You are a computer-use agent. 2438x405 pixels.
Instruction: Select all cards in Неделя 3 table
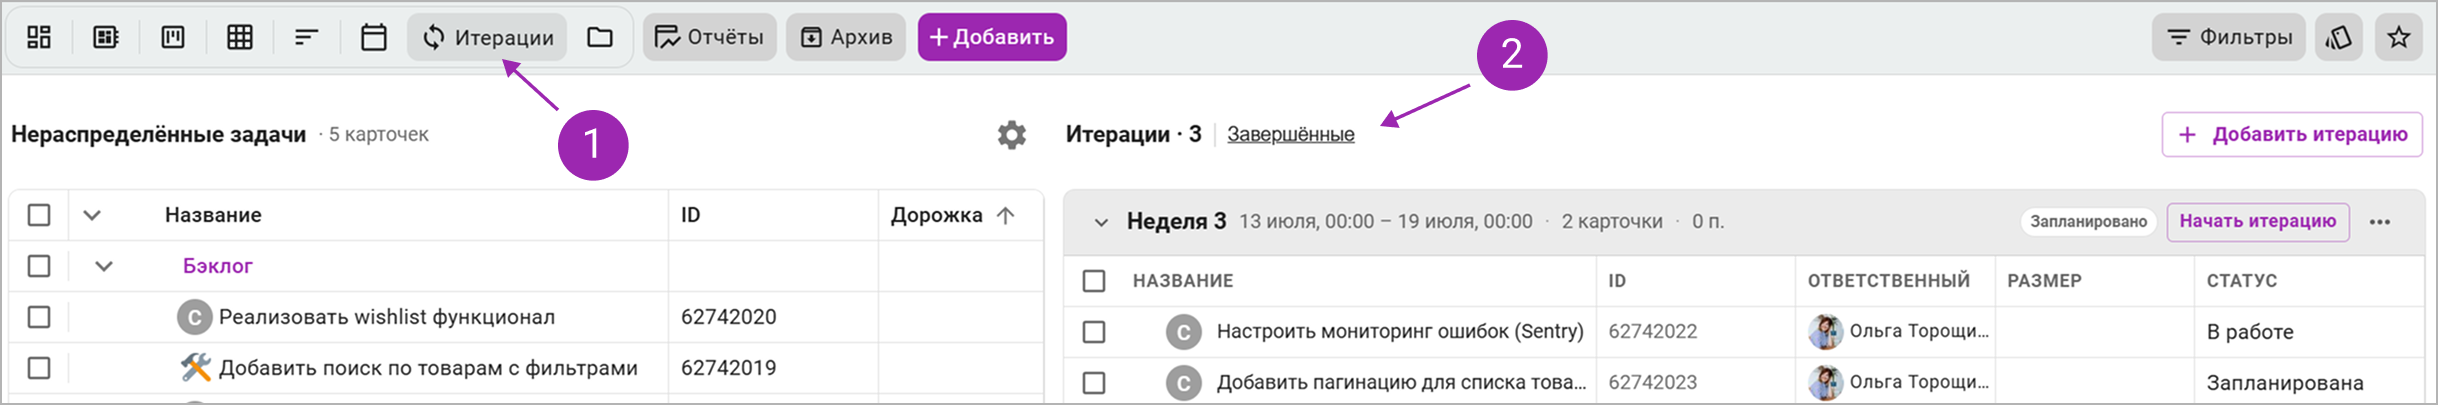pyautogui.click(x=1094, y=280)
